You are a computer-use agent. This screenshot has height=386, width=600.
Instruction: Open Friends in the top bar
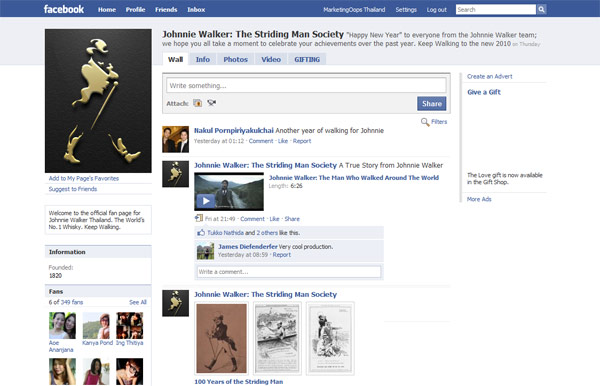tap(166, 10)
